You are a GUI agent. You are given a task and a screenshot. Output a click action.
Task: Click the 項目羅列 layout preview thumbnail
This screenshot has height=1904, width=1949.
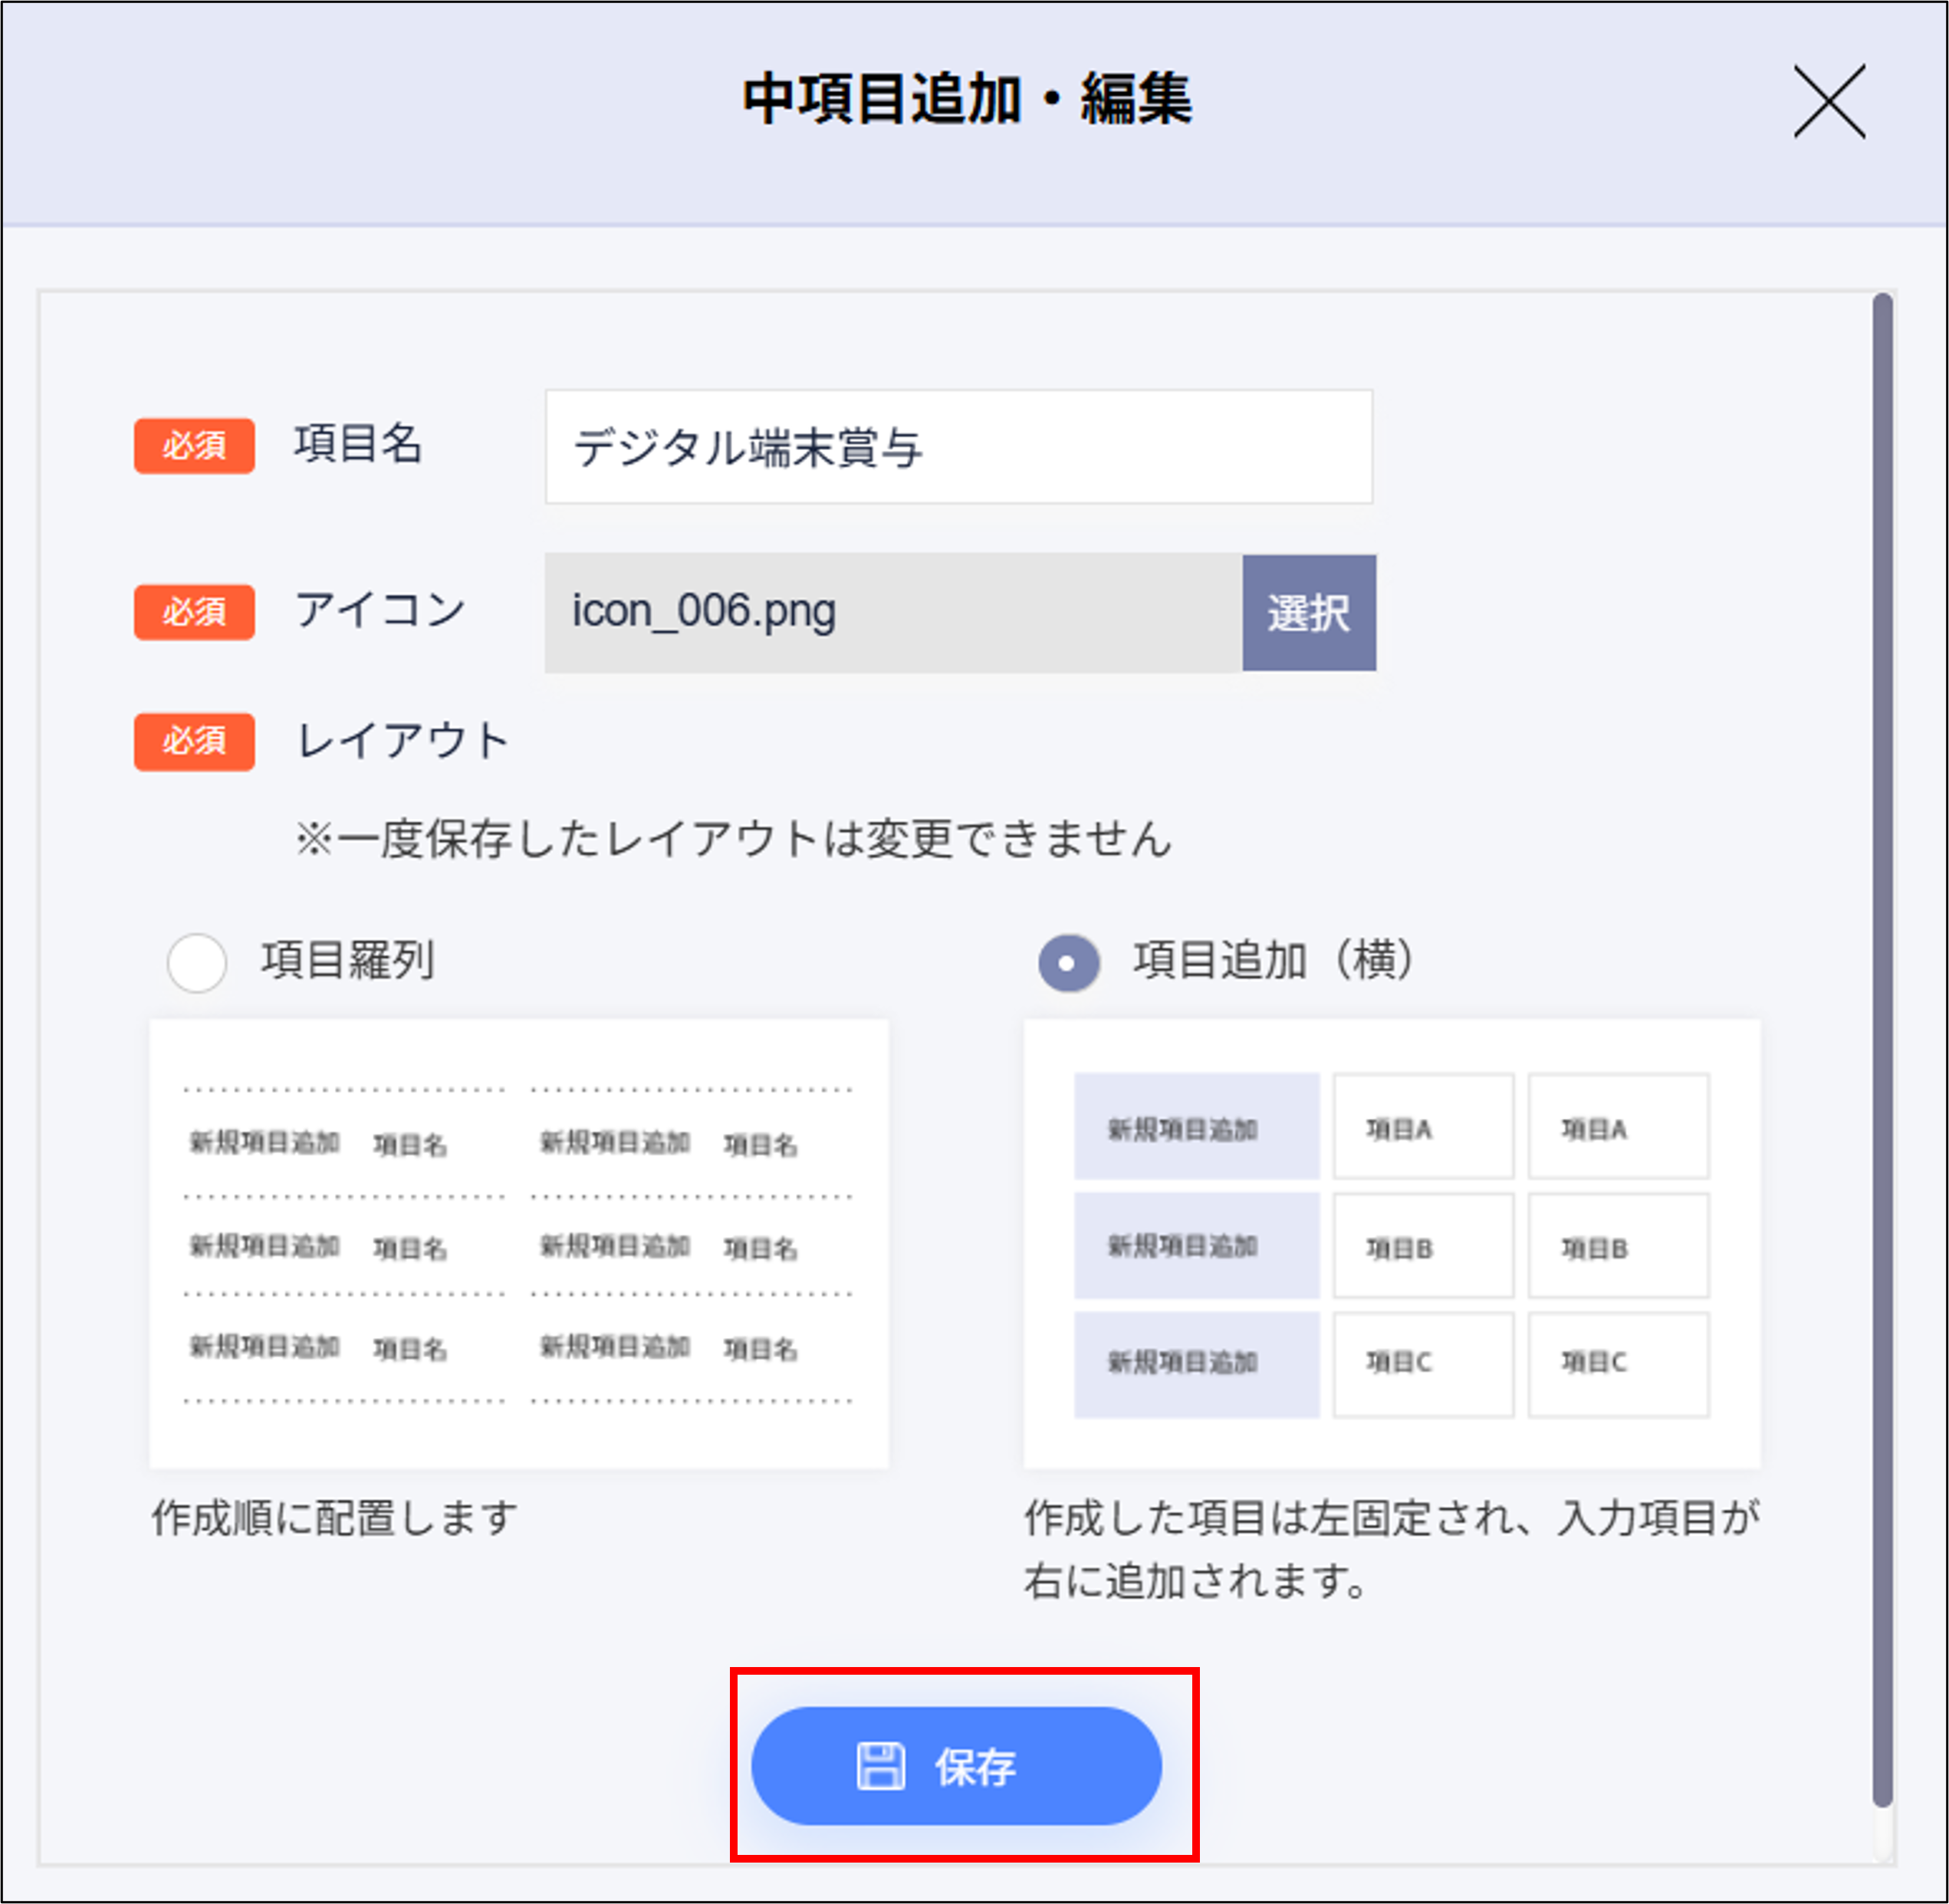pyautogui.click(x=518, y=1243)
